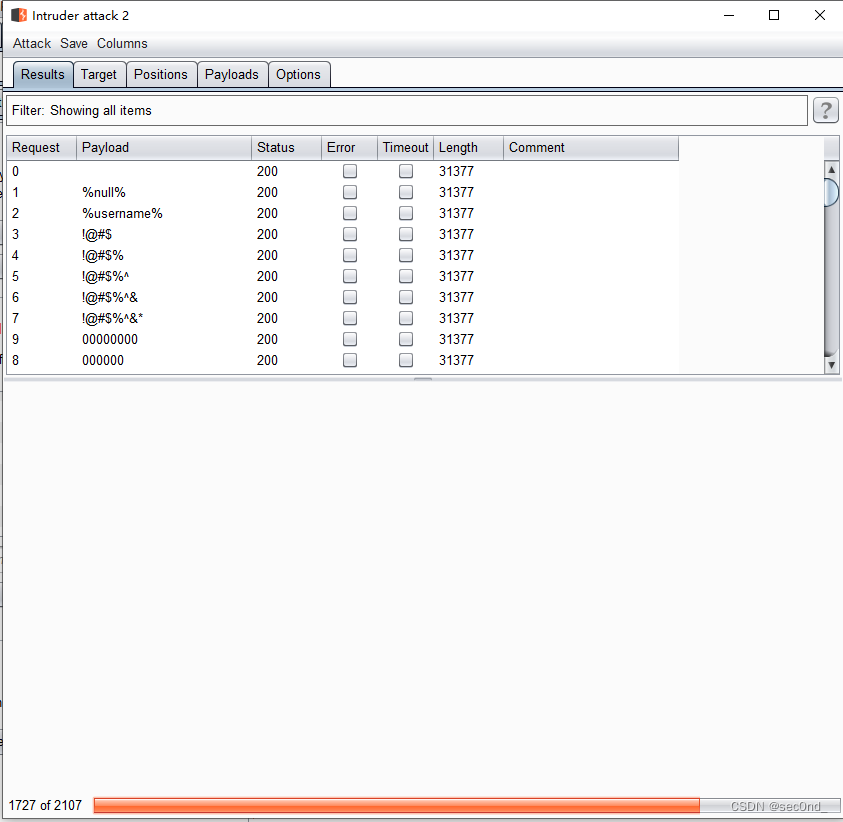Toggle Error checkbox for %null% row
This screenshot has height=822, width=843.
[x=350, y=192]
